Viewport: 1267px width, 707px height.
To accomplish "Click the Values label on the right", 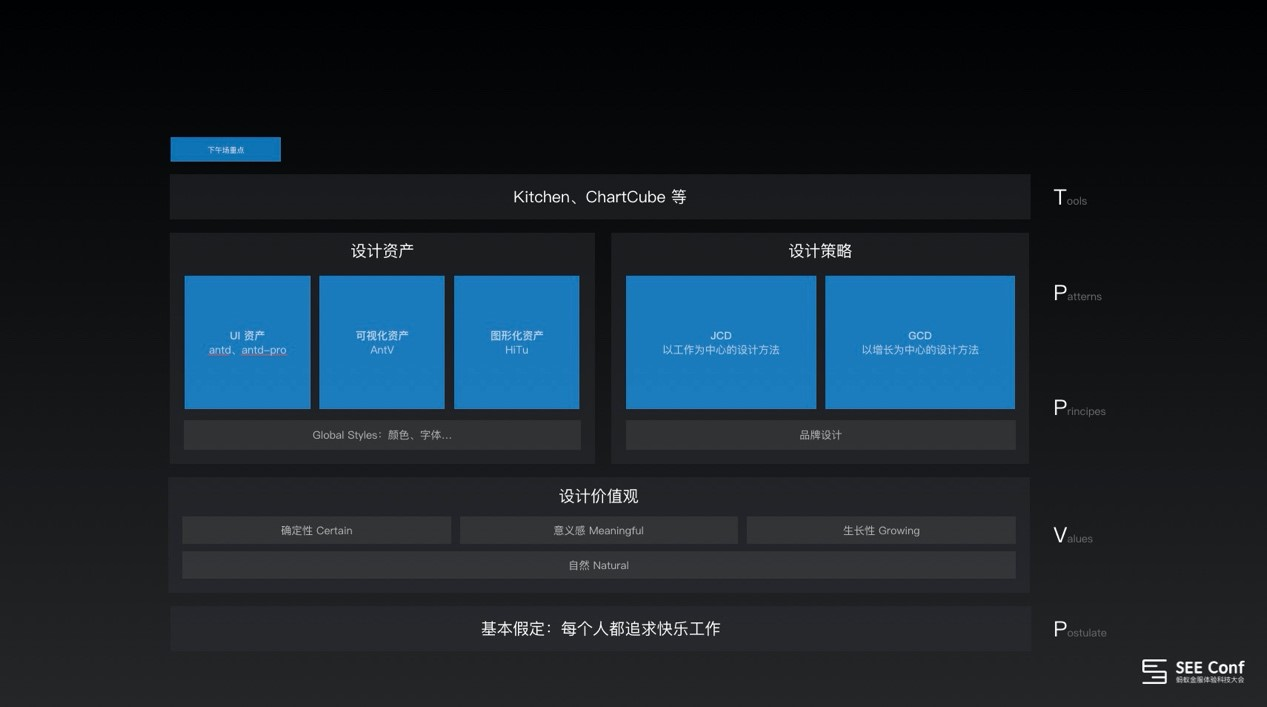I will point(1073,536).
